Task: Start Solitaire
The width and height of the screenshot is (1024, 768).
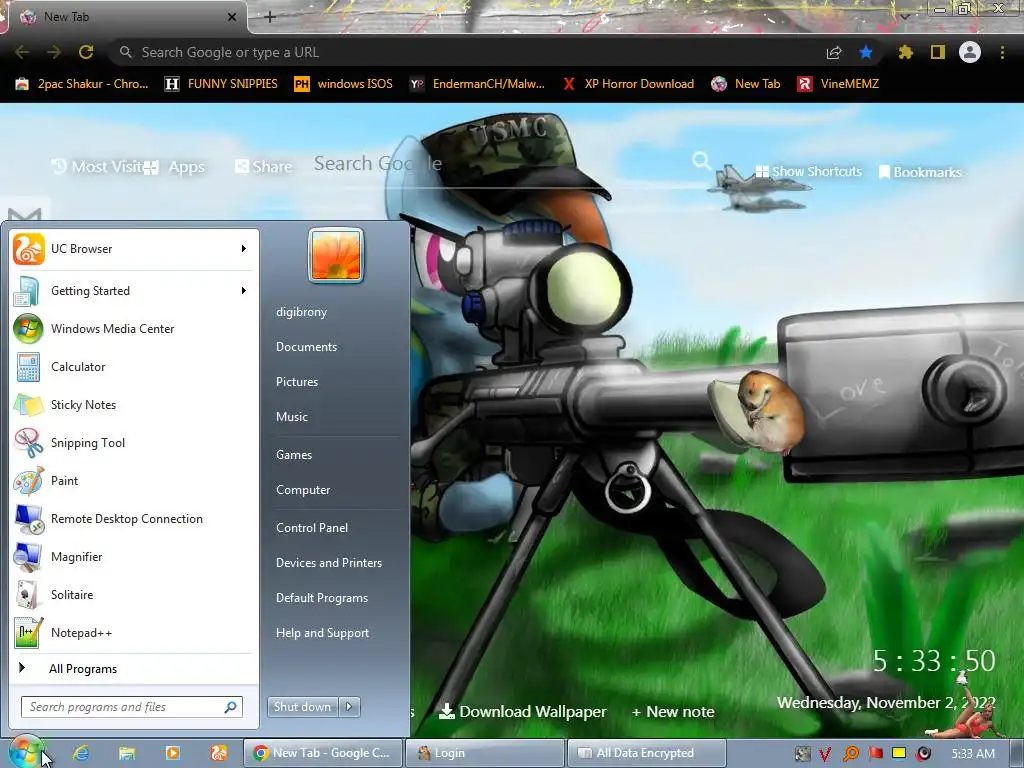Action: point(134,594)
